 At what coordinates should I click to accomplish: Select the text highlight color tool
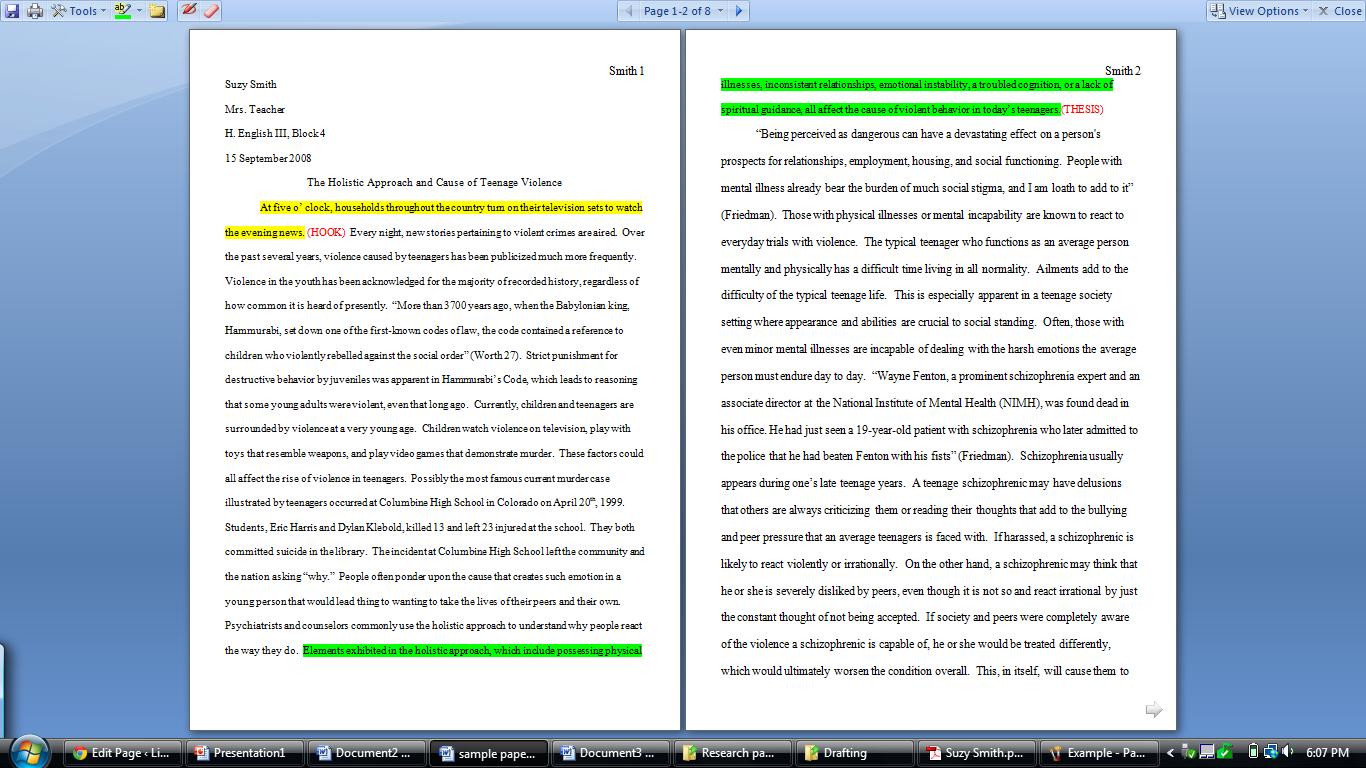coord(123,11)
